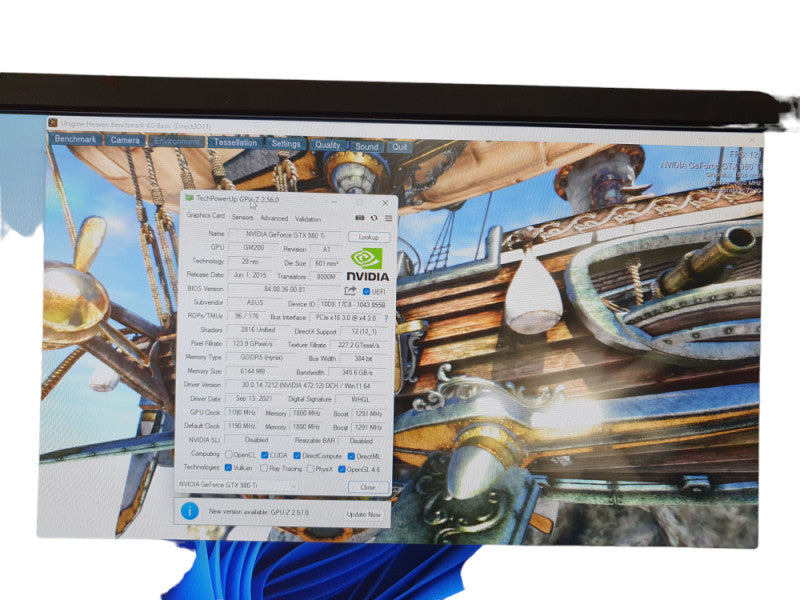Image resolution: width=800 pixels, height=600 pixels.
Task: Click the GPU-Z title bar app icon
Action: [x=189, y=197]
